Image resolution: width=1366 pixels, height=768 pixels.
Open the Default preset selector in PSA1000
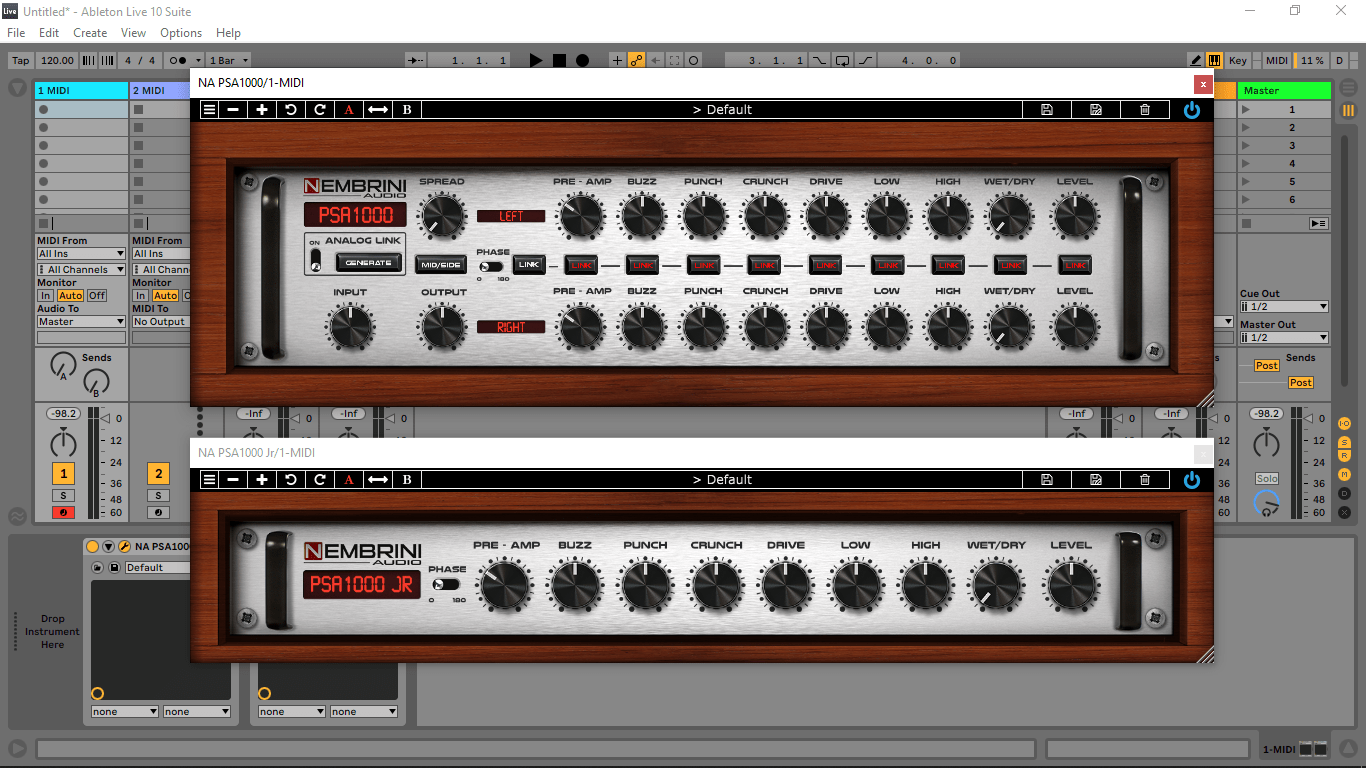[x=722, y=109]
